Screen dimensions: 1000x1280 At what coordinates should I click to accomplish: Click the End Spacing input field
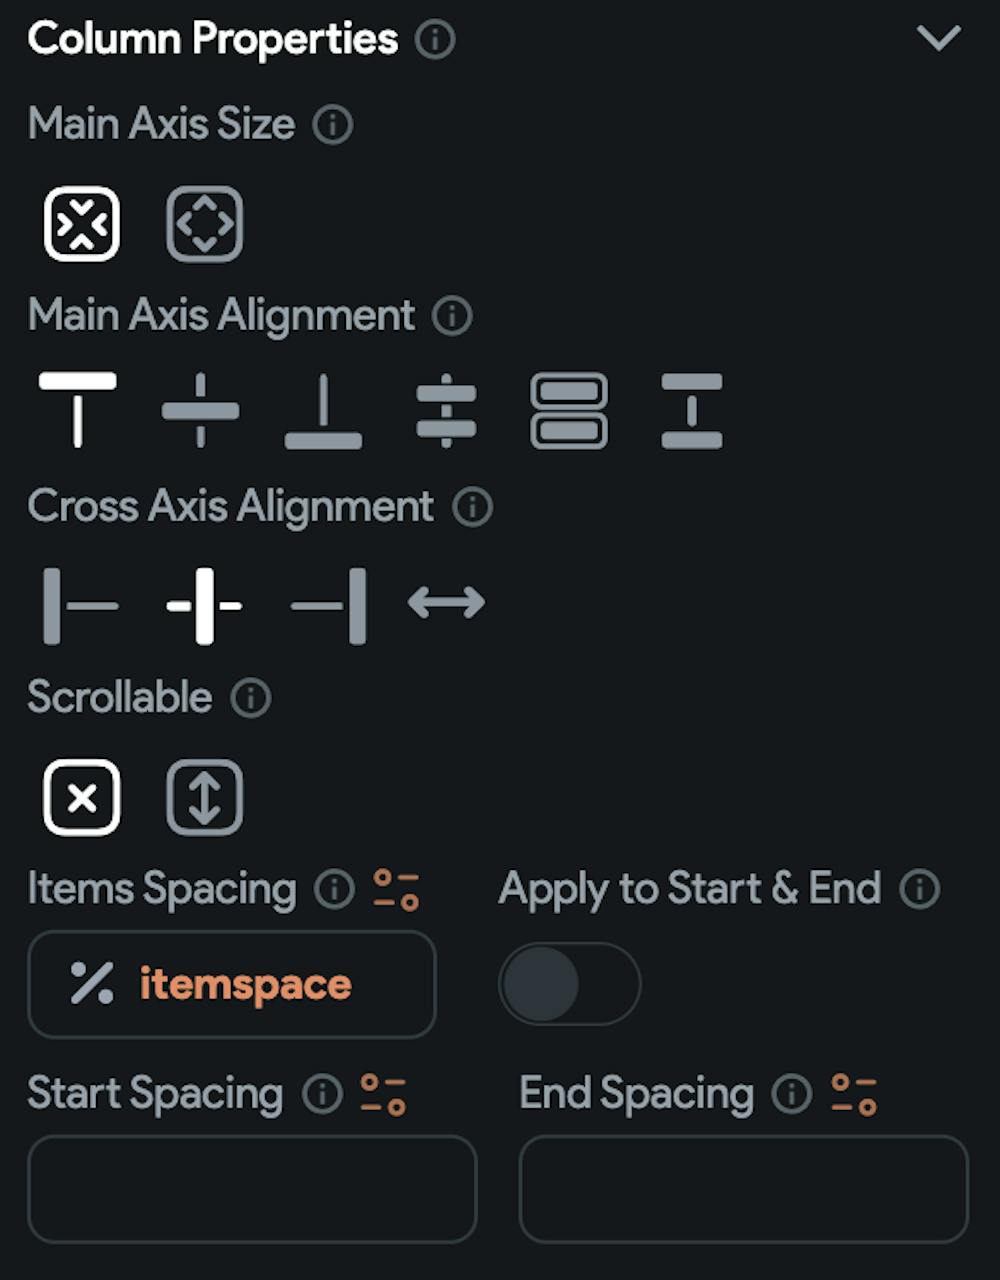743,1188
